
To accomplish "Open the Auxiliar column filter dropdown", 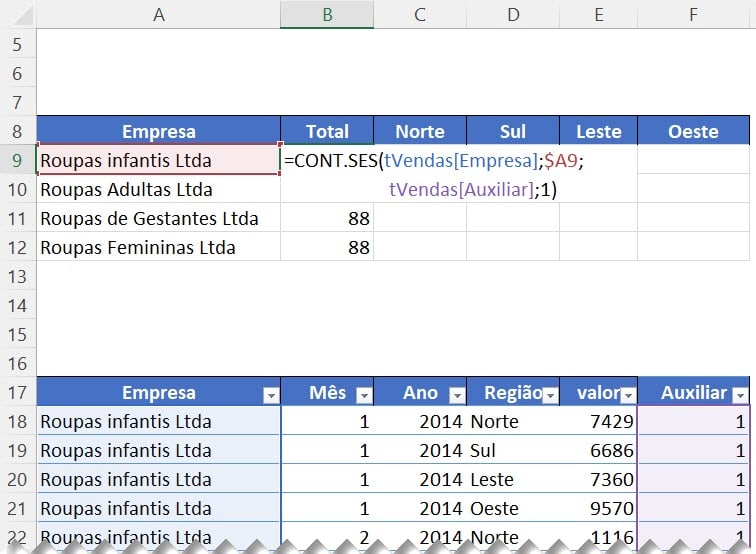I will click(739, 395).
